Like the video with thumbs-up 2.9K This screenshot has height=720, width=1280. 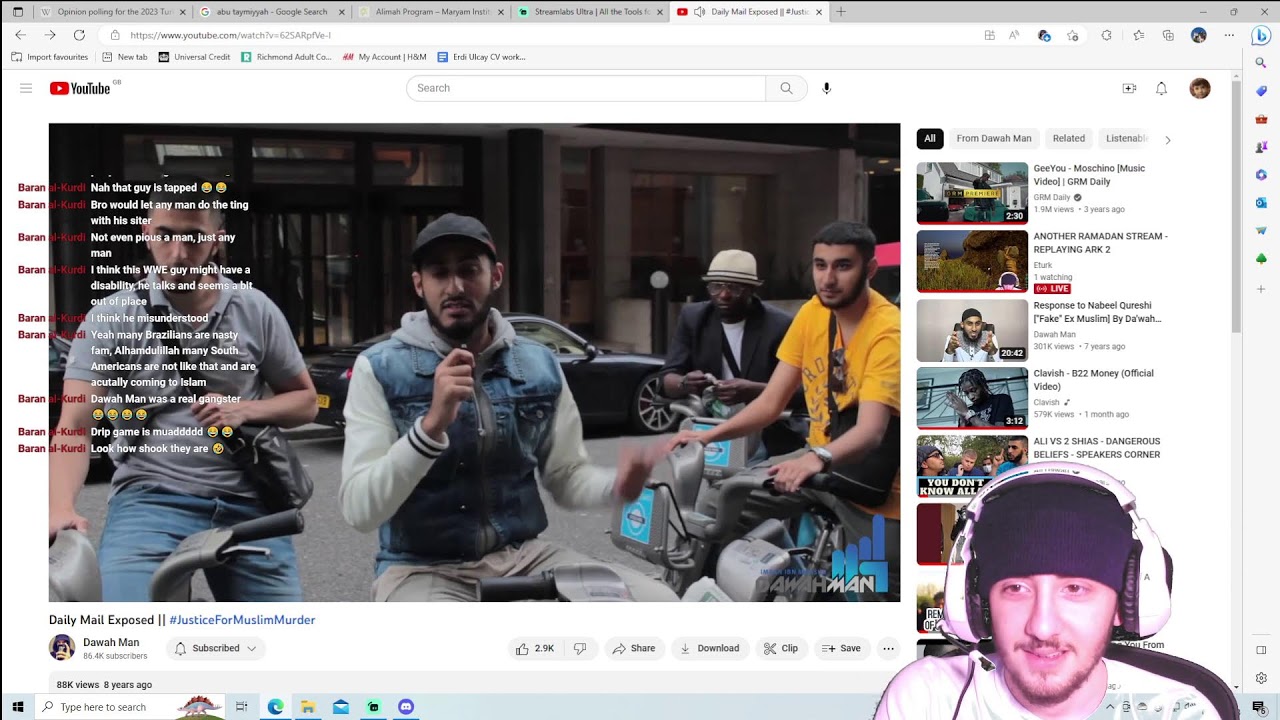point(534,648)
